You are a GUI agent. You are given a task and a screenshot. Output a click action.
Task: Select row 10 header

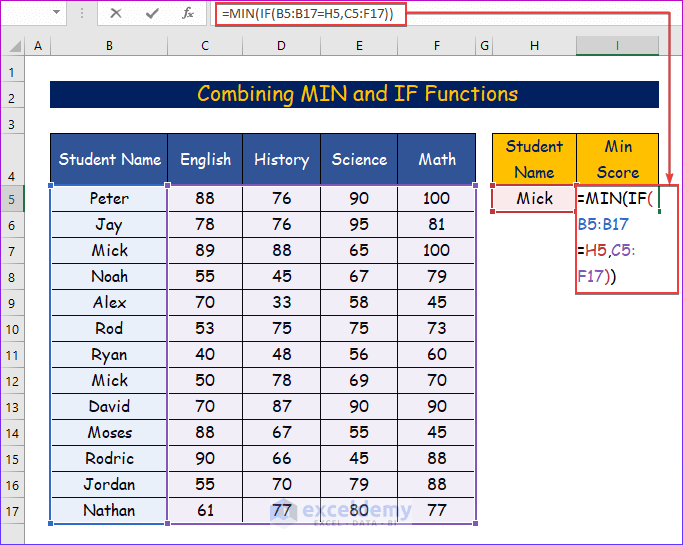12,329
